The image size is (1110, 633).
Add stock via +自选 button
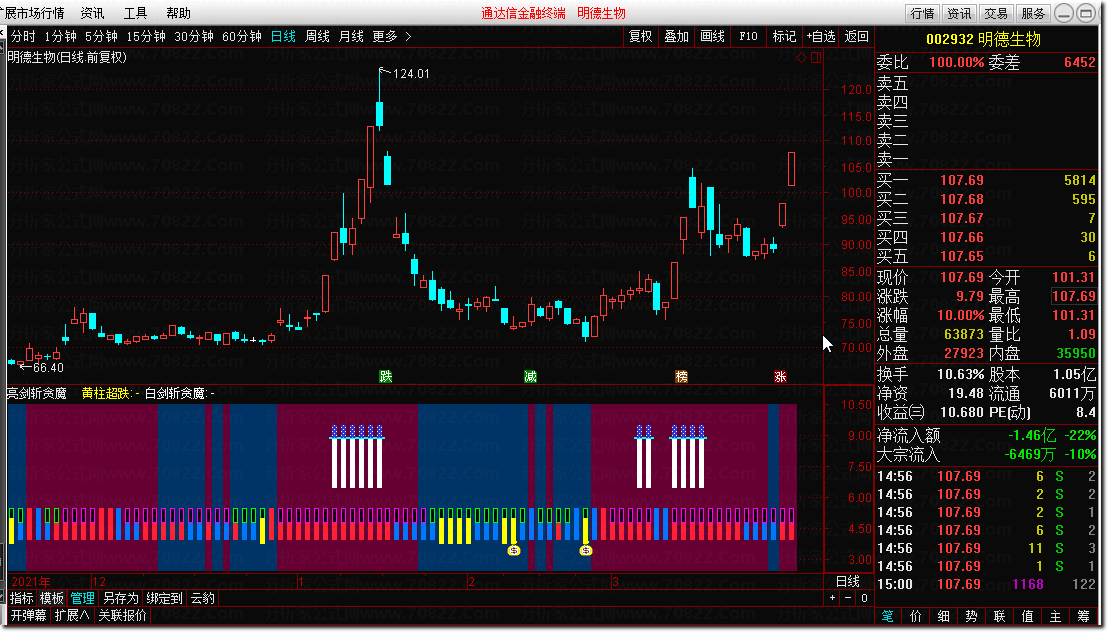point(821,36)
